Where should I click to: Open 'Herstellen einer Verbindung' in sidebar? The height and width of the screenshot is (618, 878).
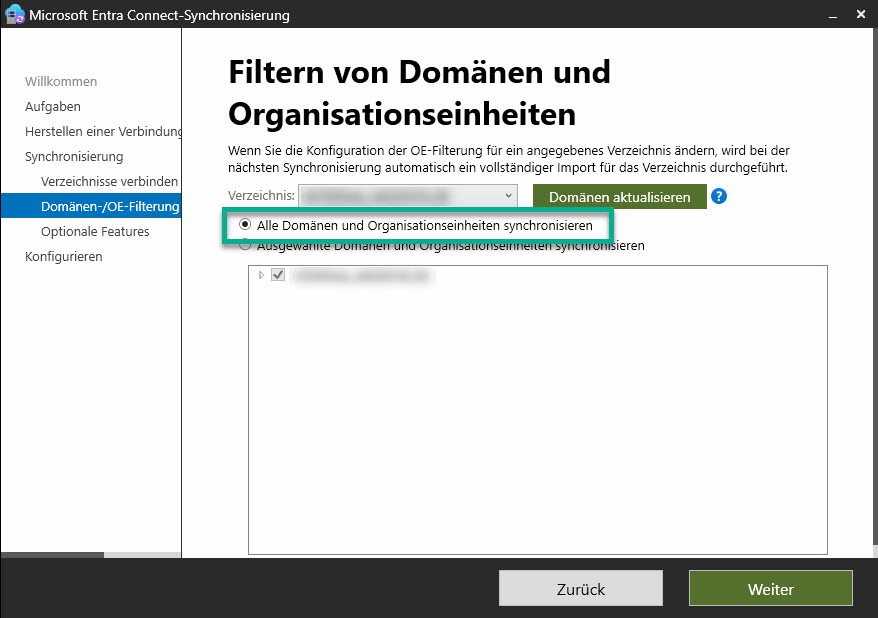(x=103, y=131)
